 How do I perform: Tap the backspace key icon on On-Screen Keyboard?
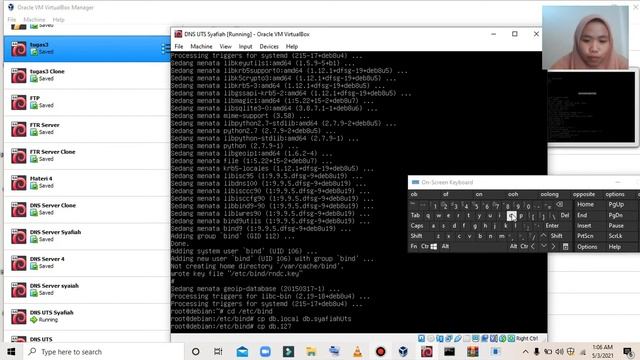click(x=559, y=204)
